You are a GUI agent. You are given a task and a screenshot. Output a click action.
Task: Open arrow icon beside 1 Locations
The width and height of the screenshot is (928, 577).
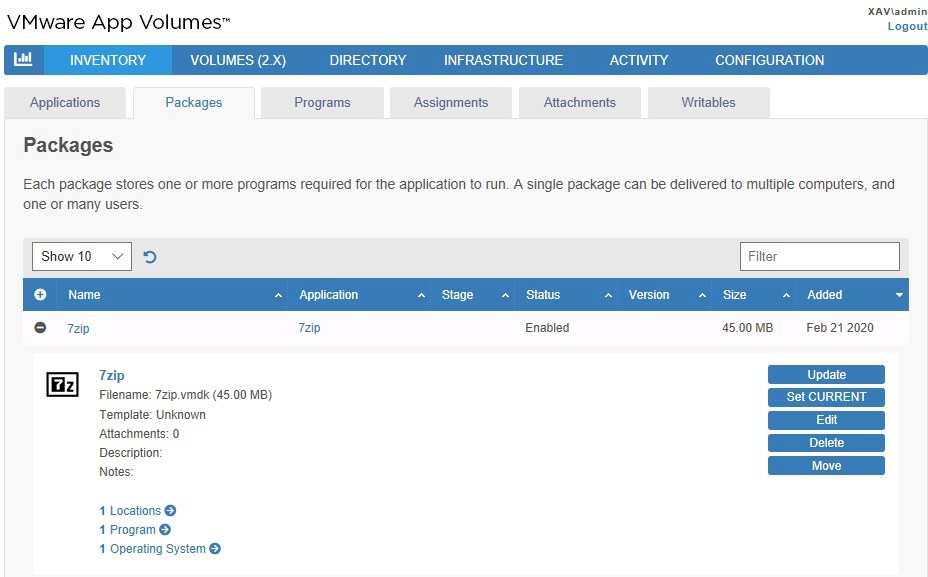click(x=170, y=510)
